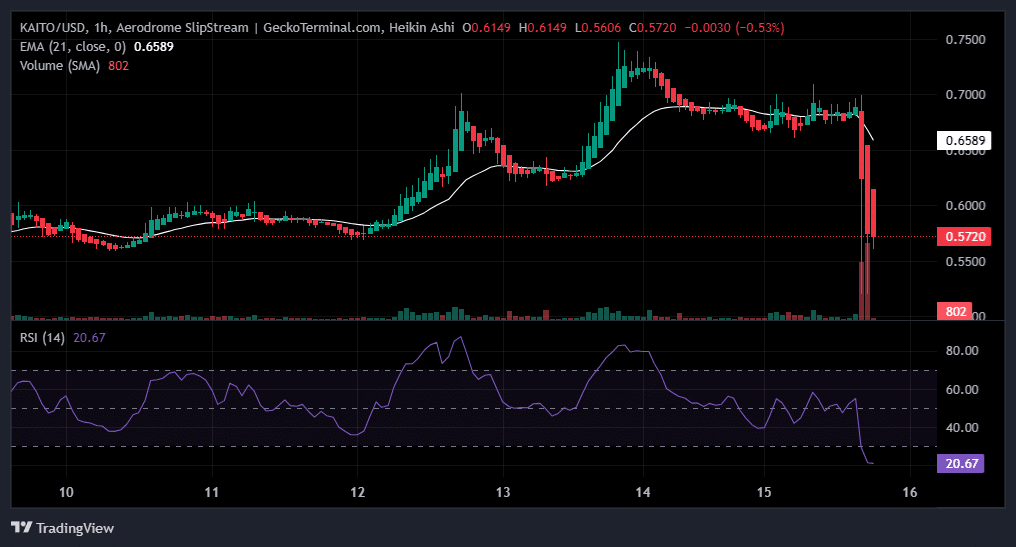1016x547 pixels.
Task: Click the white 0.6589 EMA price tag
Action: [x=964, y=141]
